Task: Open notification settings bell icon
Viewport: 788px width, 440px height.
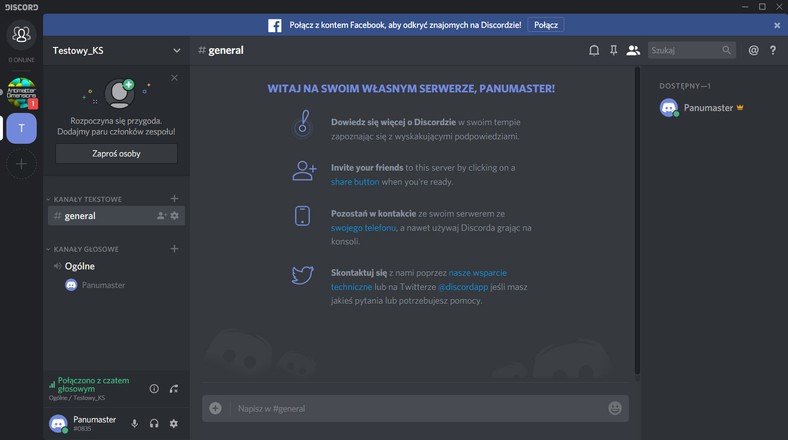Action: point(594,50)
